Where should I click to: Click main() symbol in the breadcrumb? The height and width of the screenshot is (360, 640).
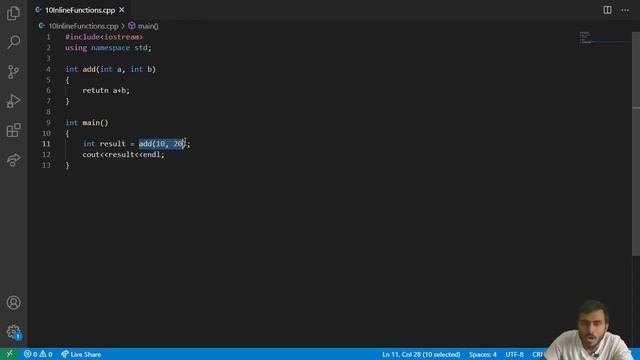pyautogui.click(x=147, y=26)
